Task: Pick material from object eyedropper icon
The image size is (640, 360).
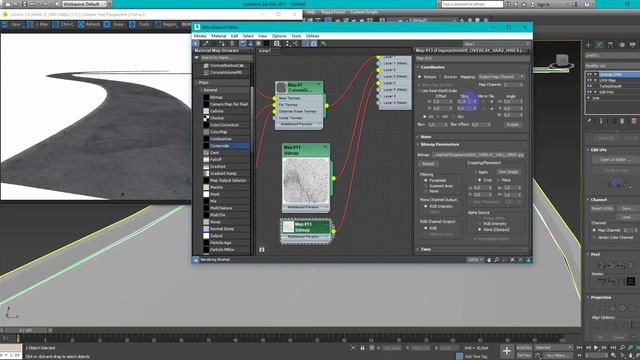Action: 206,44
